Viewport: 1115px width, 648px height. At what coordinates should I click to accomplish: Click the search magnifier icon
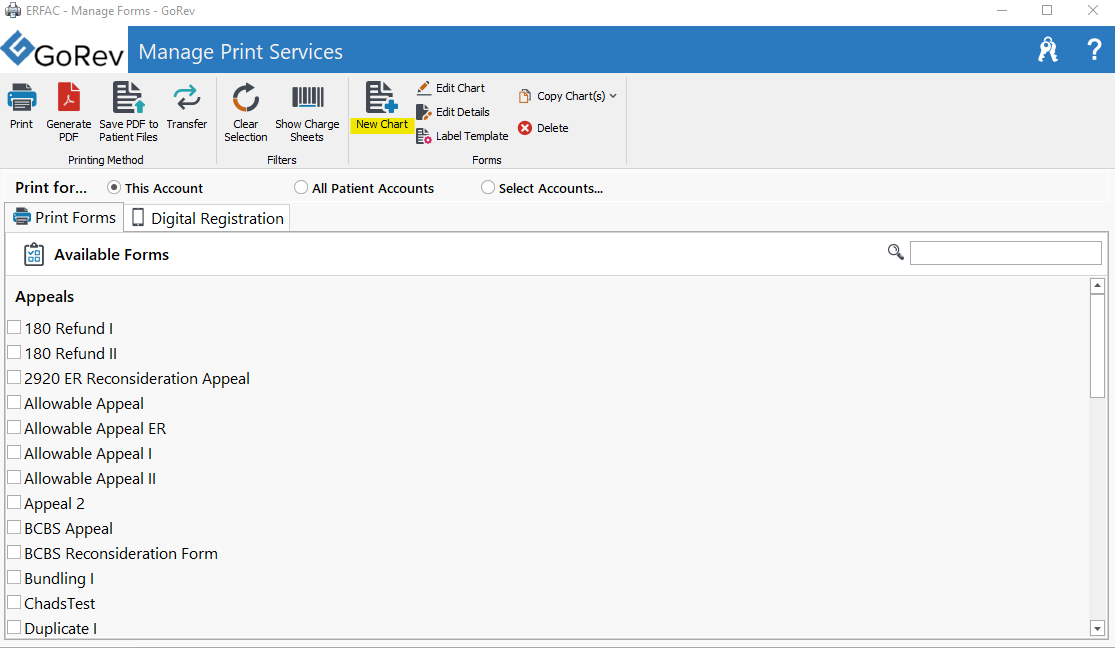895,252
